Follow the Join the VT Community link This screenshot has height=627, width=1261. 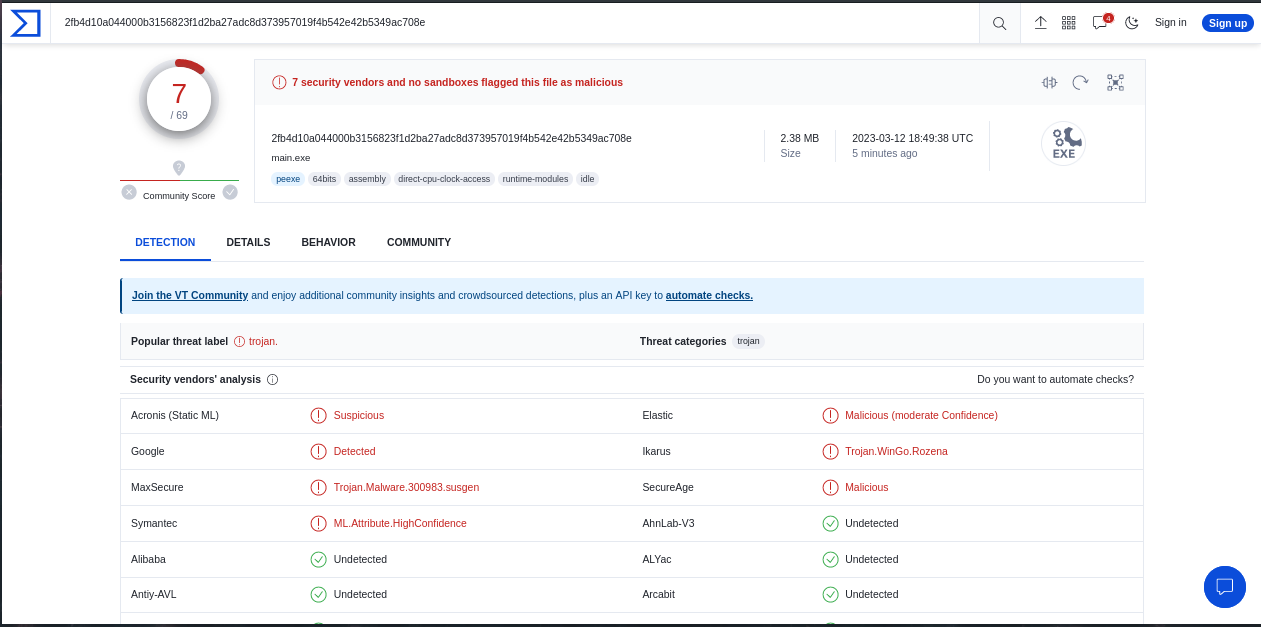click(190, 295)
